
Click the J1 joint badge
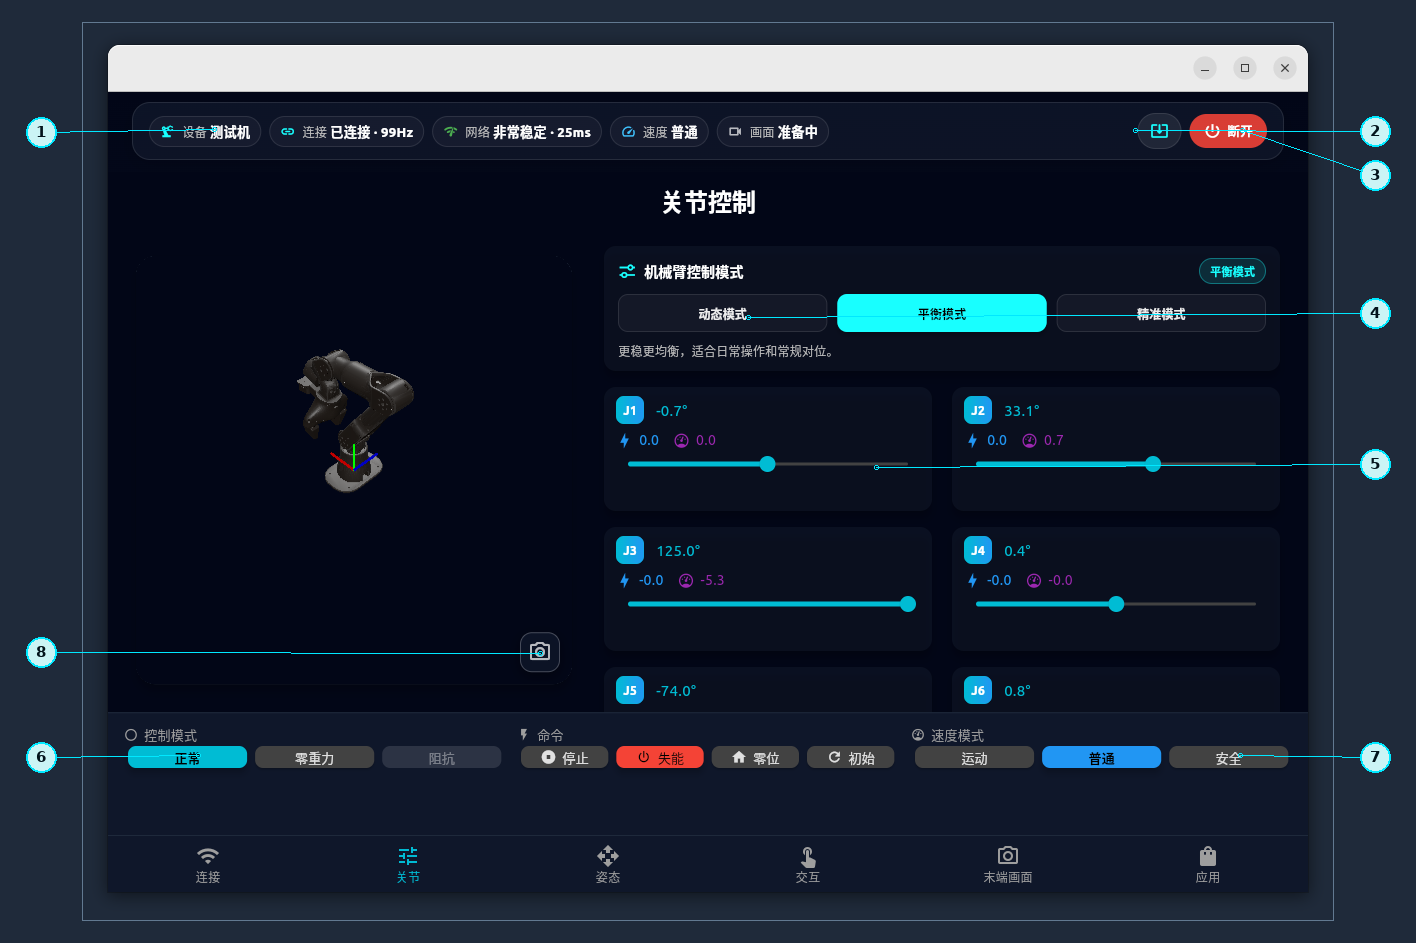coord(630,410)
